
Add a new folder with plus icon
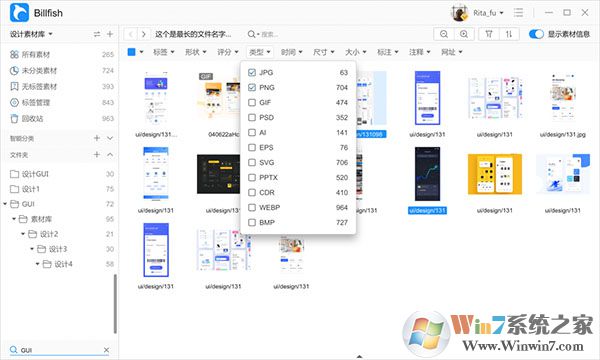pos(97,154)
